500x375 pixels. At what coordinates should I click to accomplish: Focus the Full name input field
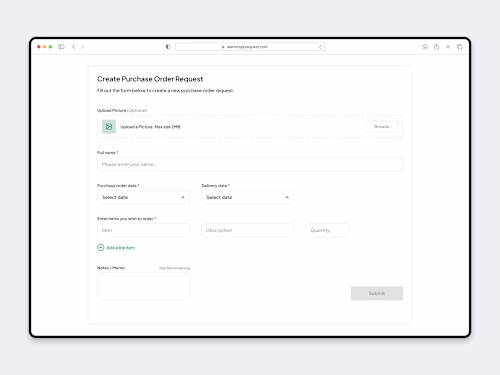250,164
